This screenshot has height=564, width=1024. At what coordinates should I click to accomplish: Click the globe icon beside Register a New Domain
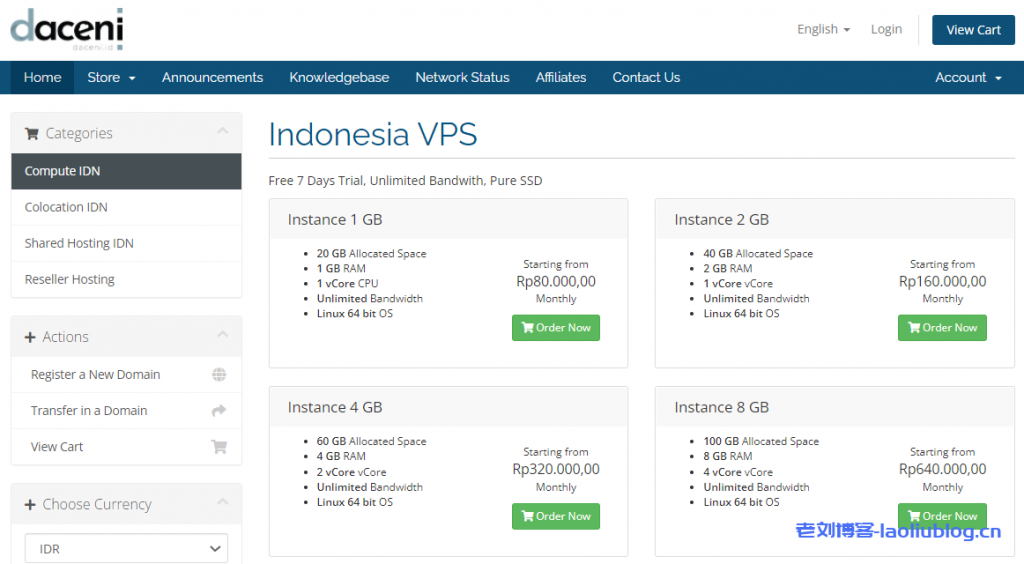[219, 375]
